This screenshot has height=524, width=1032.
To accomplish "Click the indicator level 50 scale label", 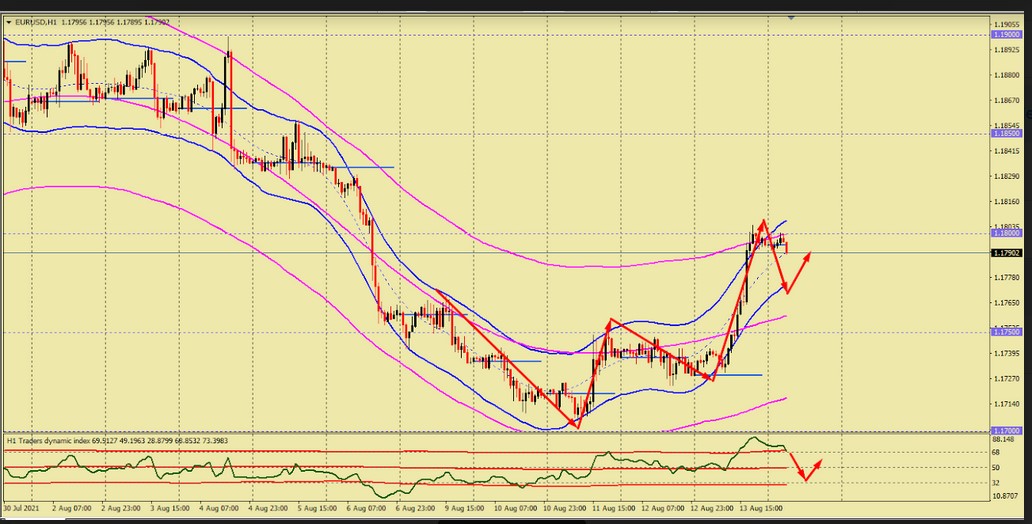I will point(996,467).
